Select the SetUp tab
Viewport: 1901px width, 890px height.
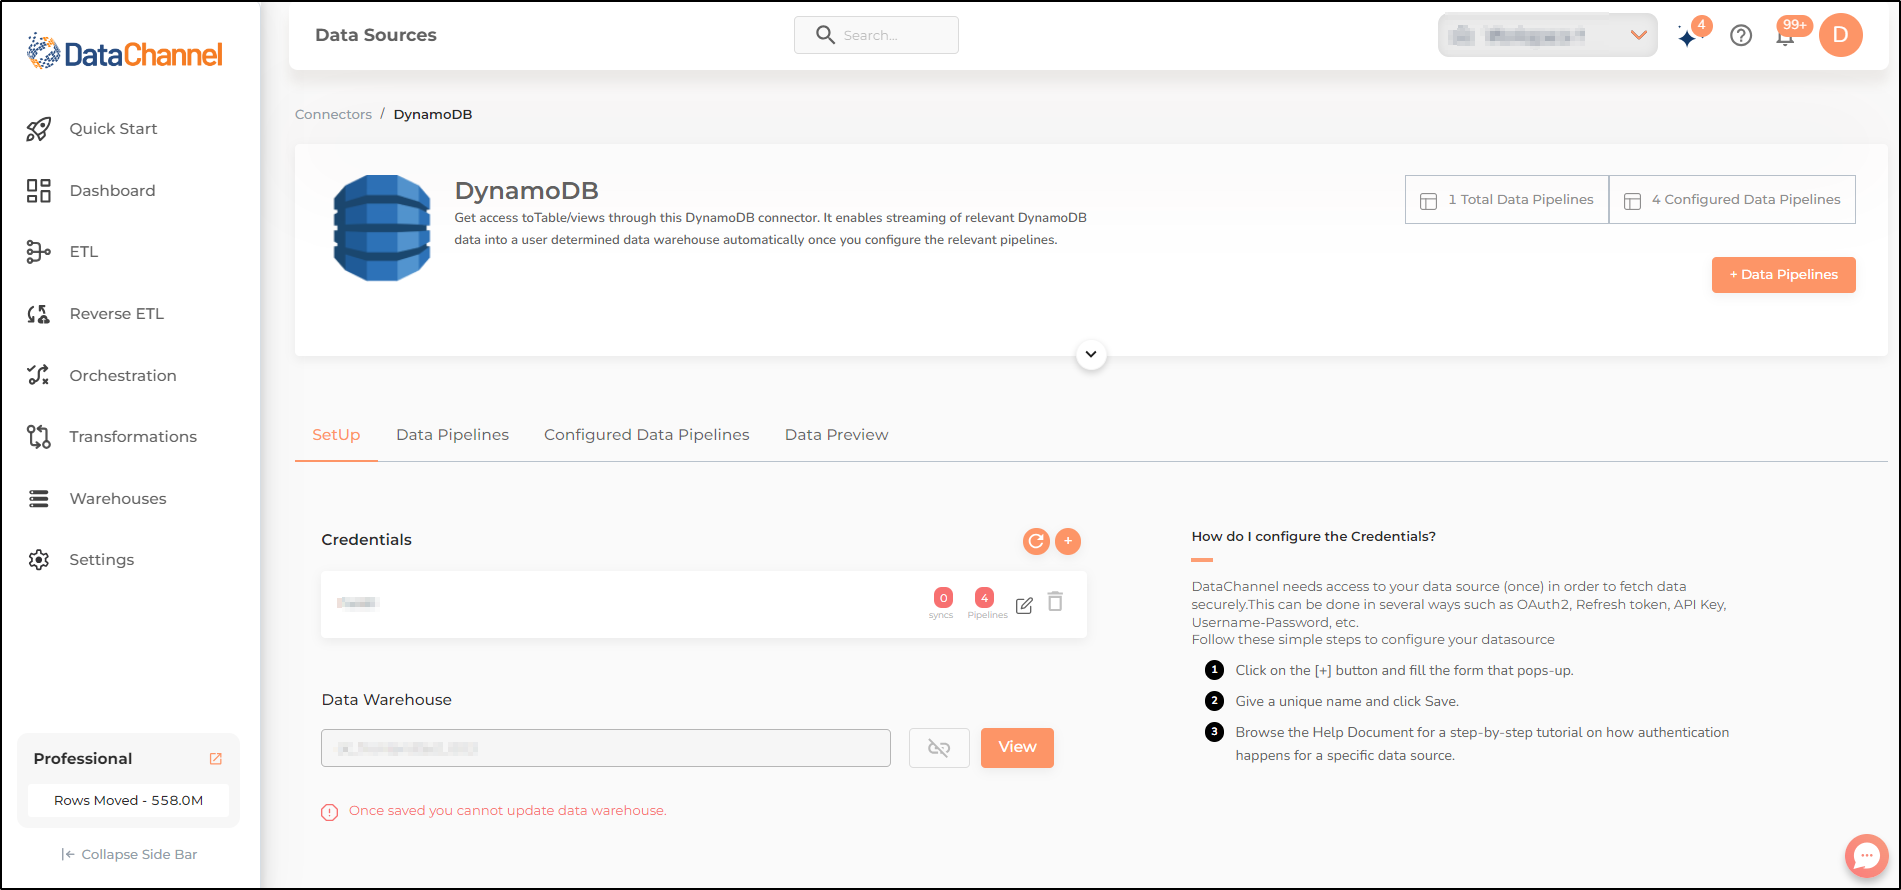tap(336, 435)
